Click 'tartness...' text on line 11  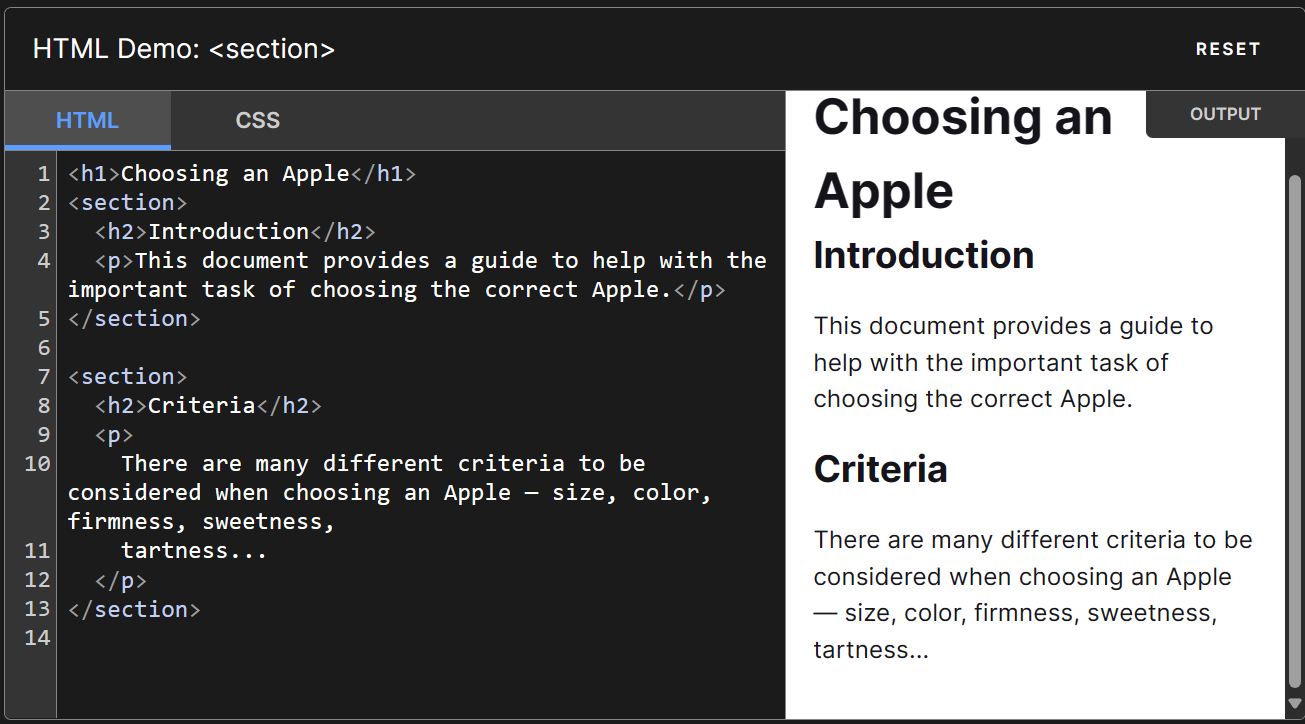tap(194, 551)
